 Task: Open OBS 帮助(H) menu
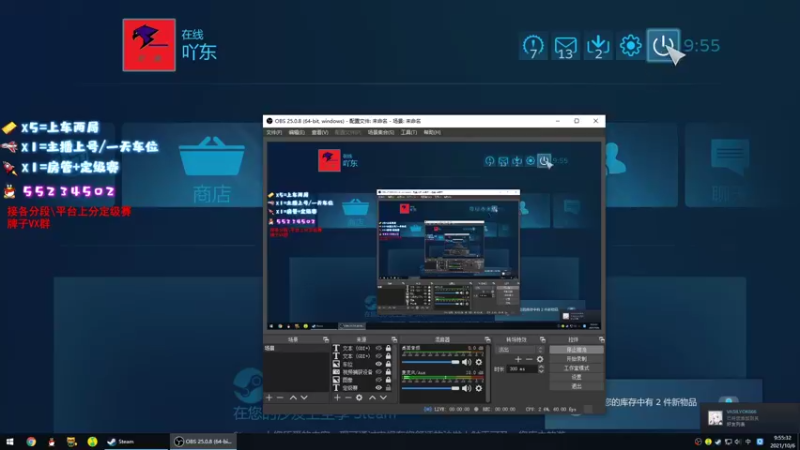pyautogui.click(x=432, y=133)
